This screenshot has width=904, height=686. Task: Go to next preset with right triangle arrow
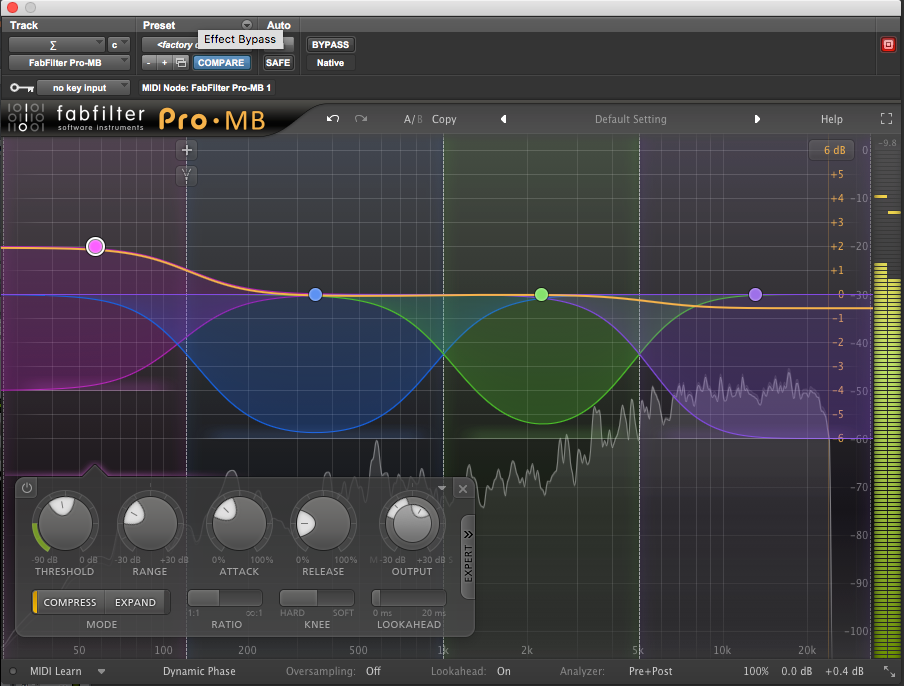[757, 119]
